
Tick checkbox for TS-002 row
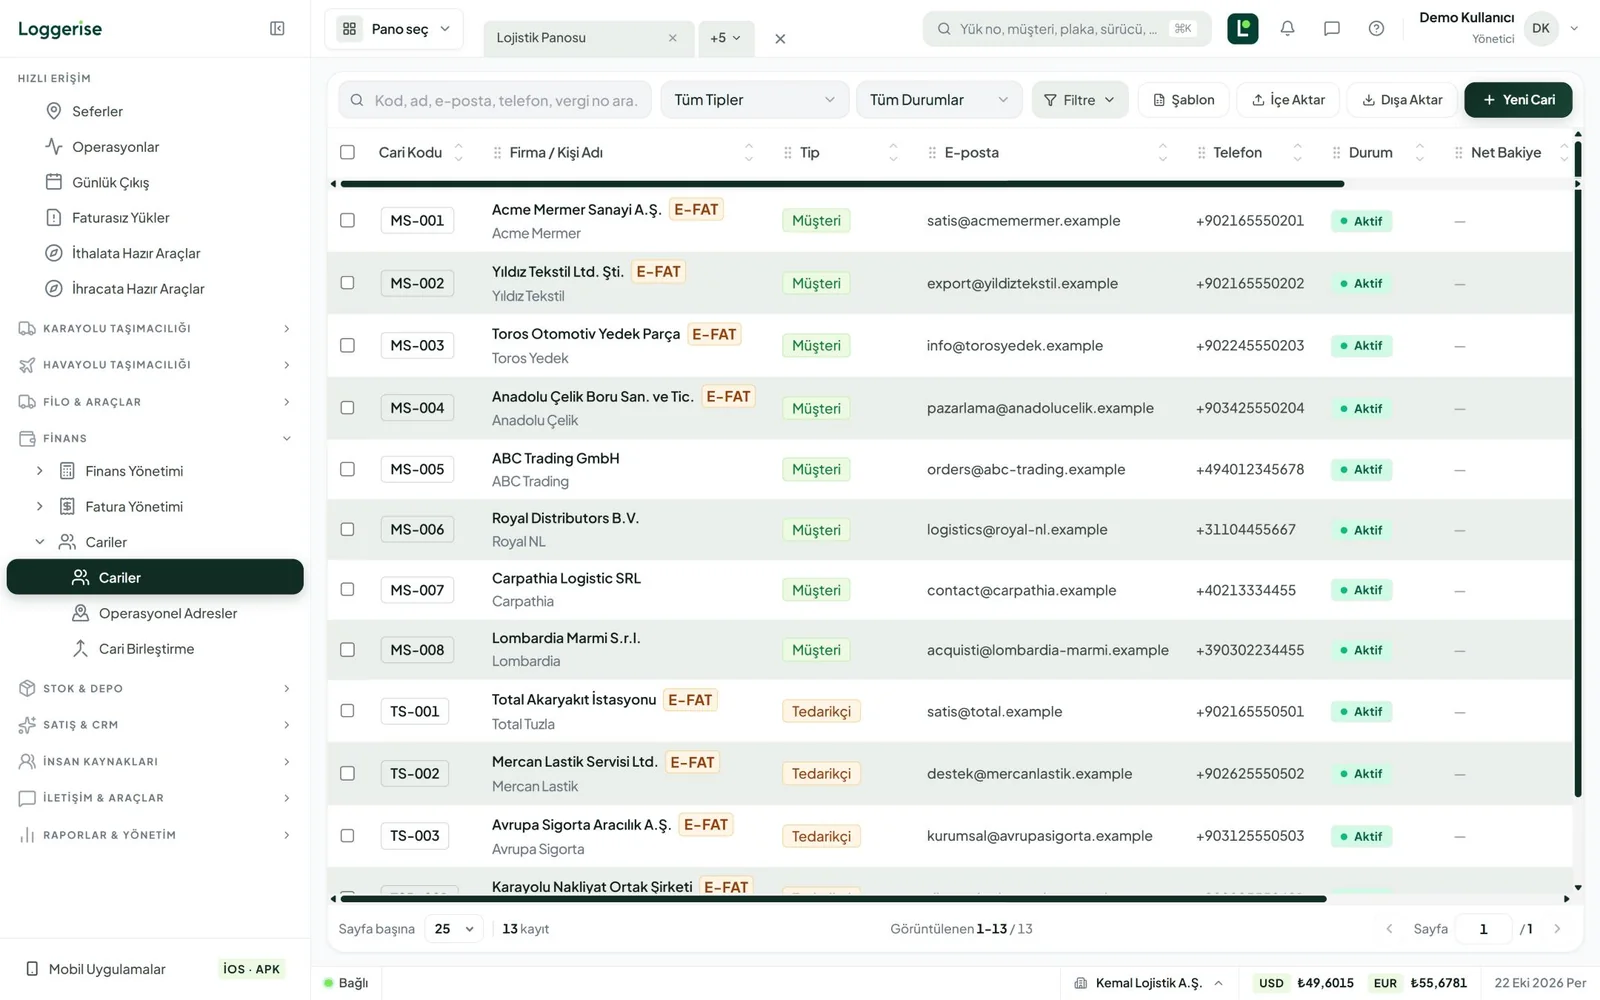(347, 773)
